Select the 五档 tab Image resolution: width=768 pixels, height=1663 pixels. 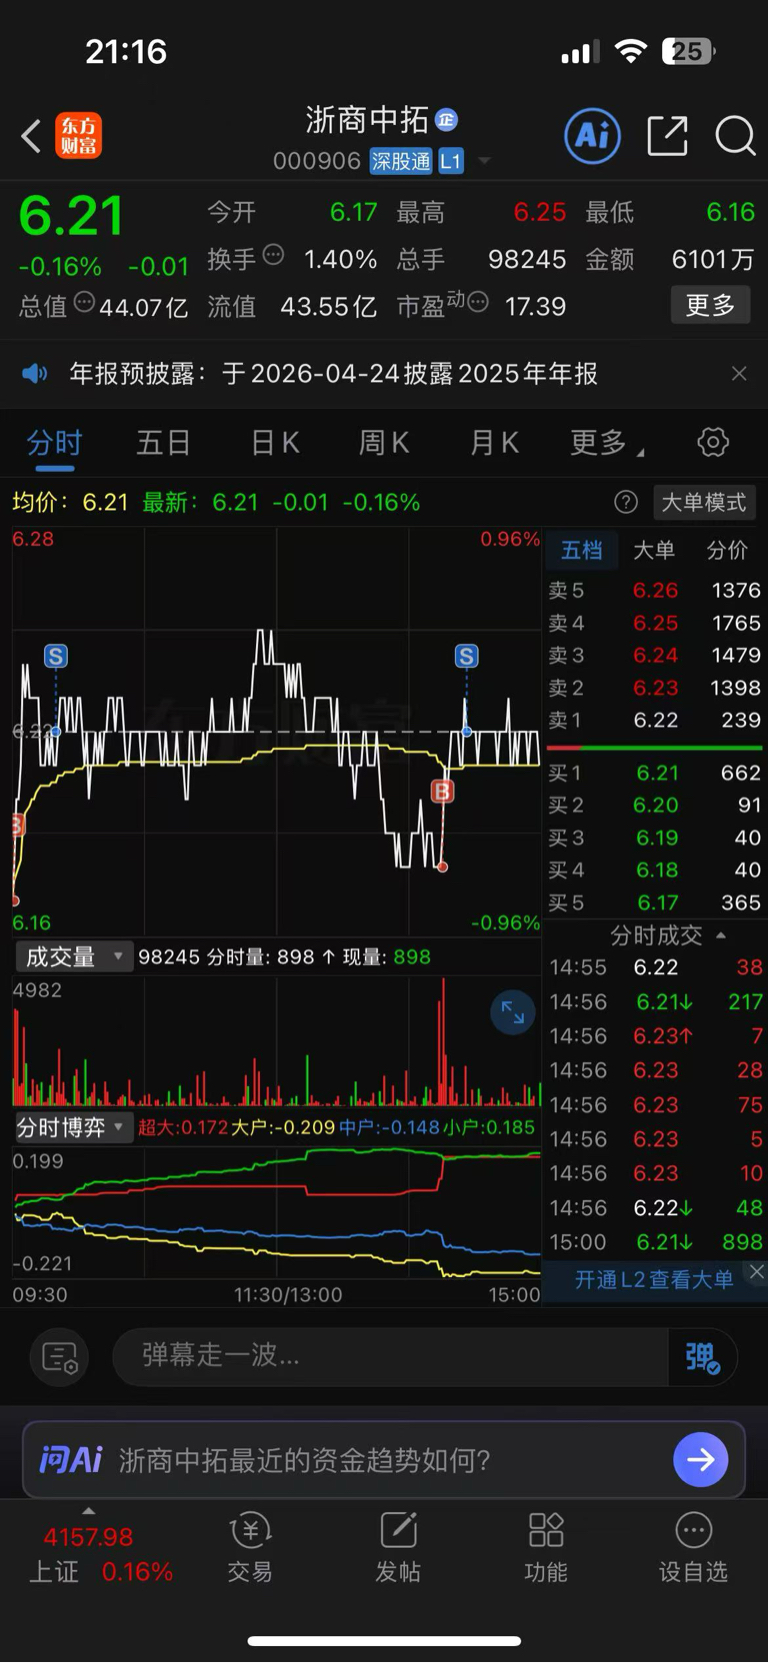point(582,550)
